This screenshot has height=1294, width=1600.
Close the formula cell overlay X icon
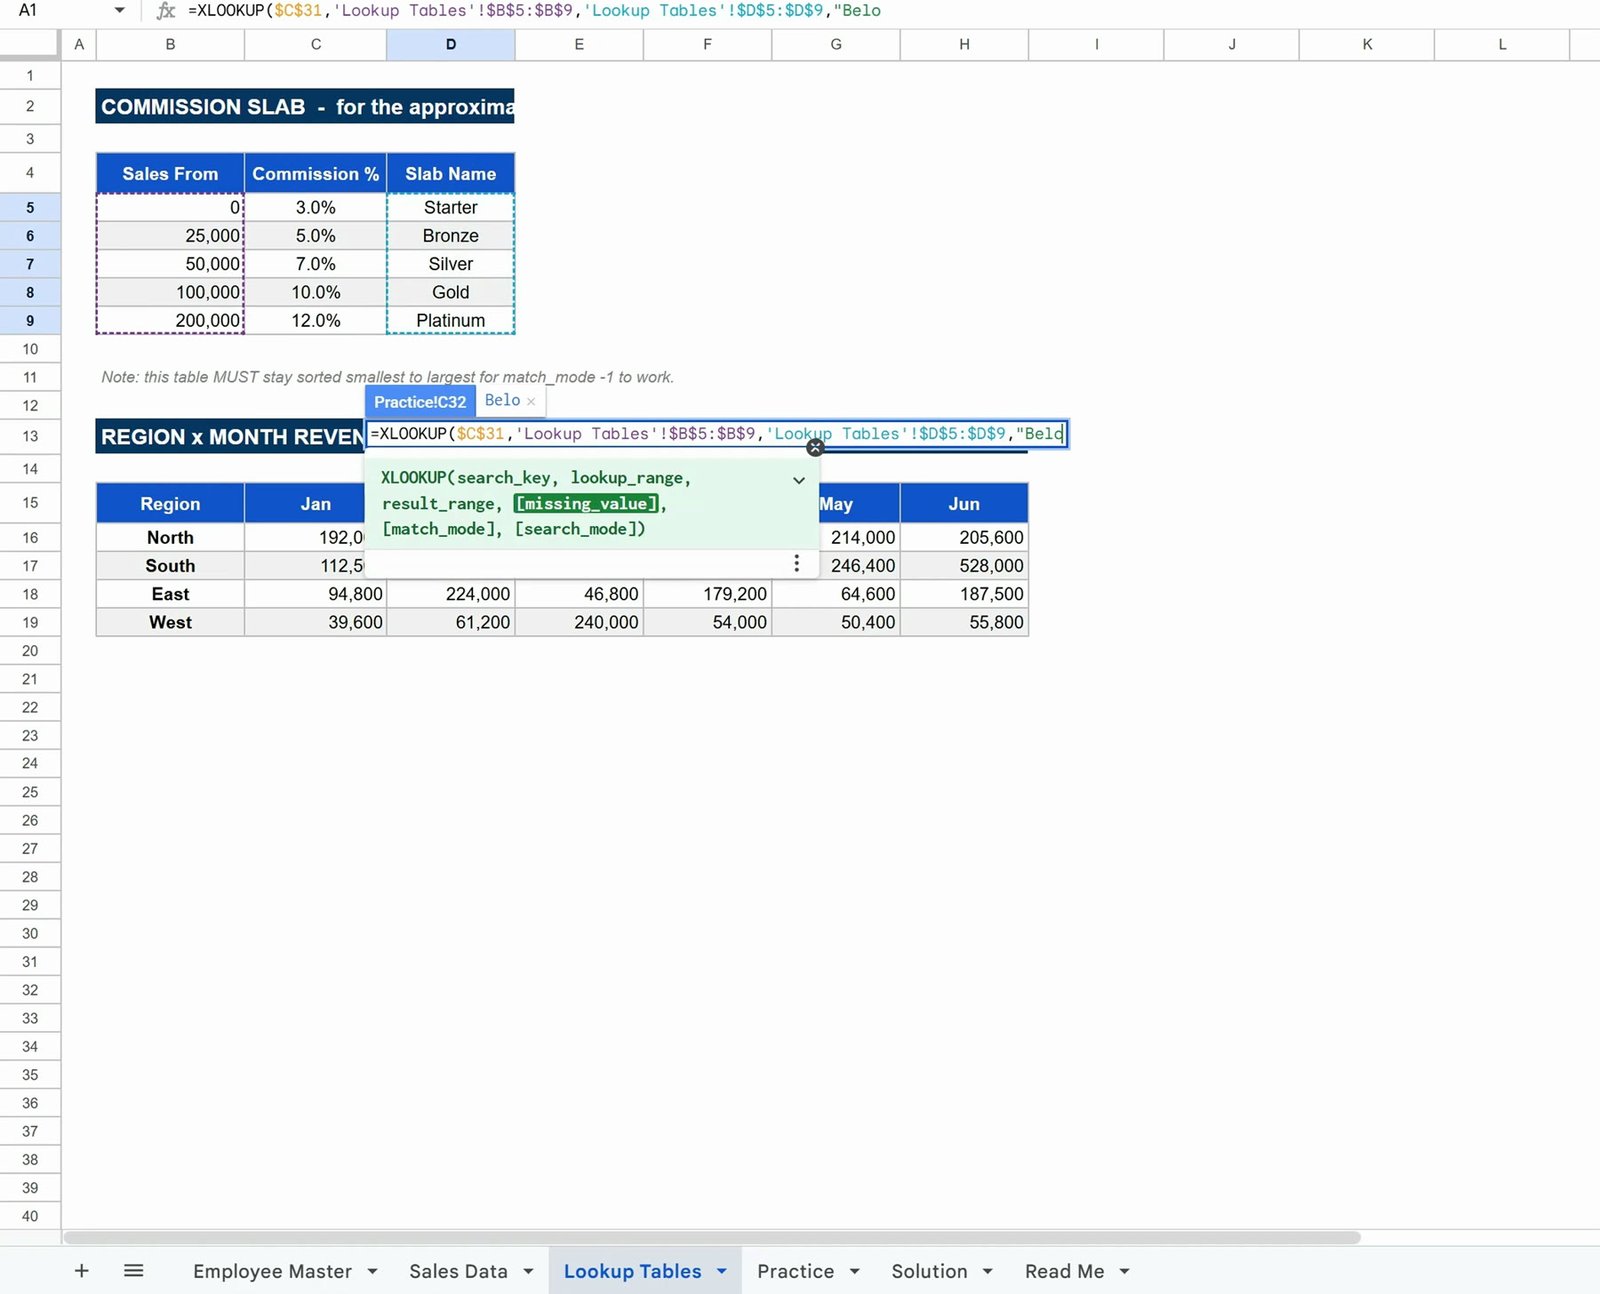click(x=815, y=448)
